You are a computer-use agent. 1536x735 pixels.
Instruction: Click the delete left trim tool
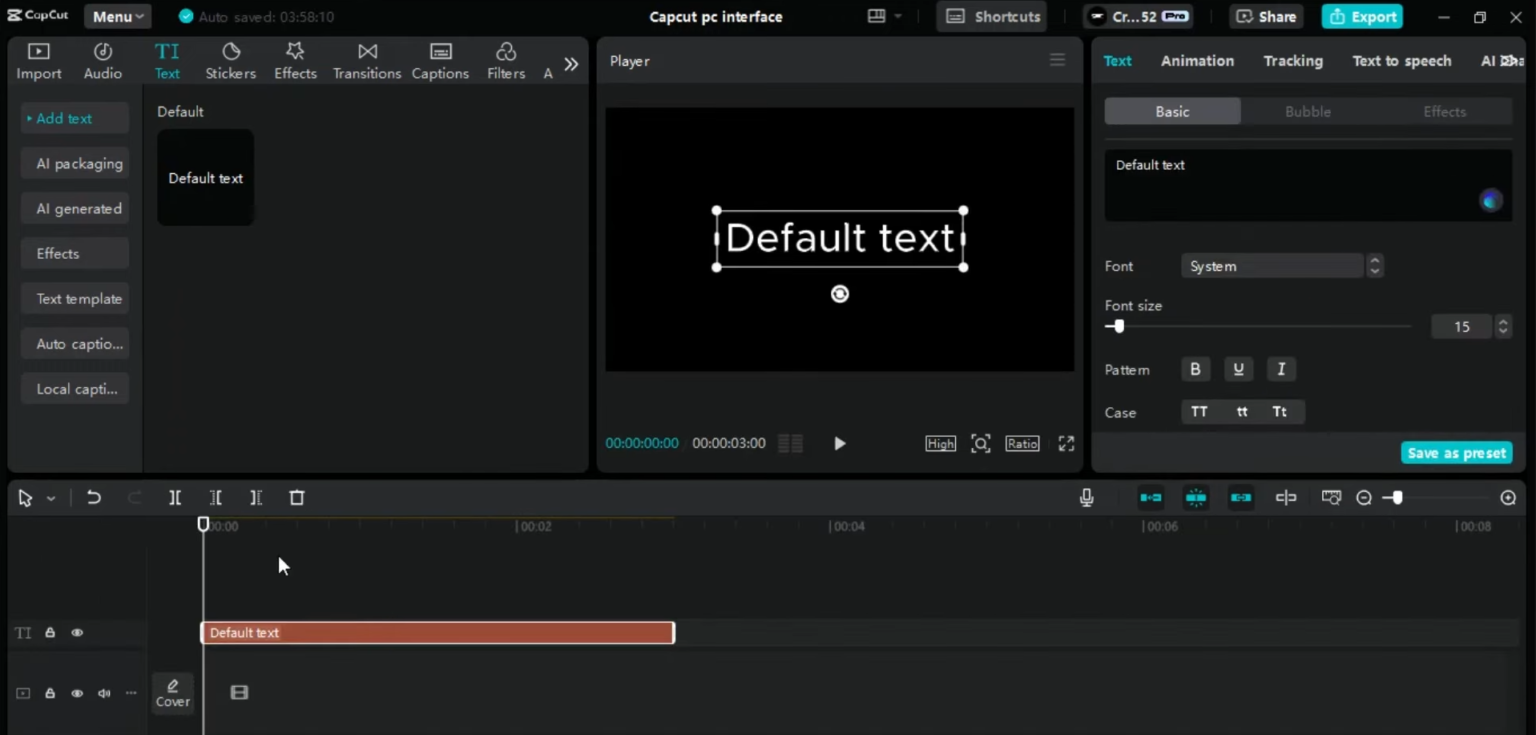[x=215, y=497]
